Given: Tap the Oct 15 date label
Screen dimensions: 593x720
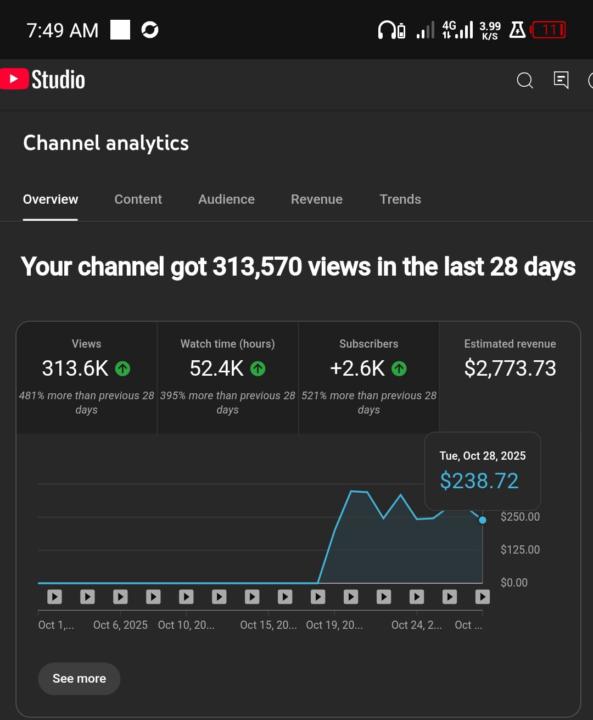Looking at the screenshot, I should pyautogui.click(x=268, y=625).
